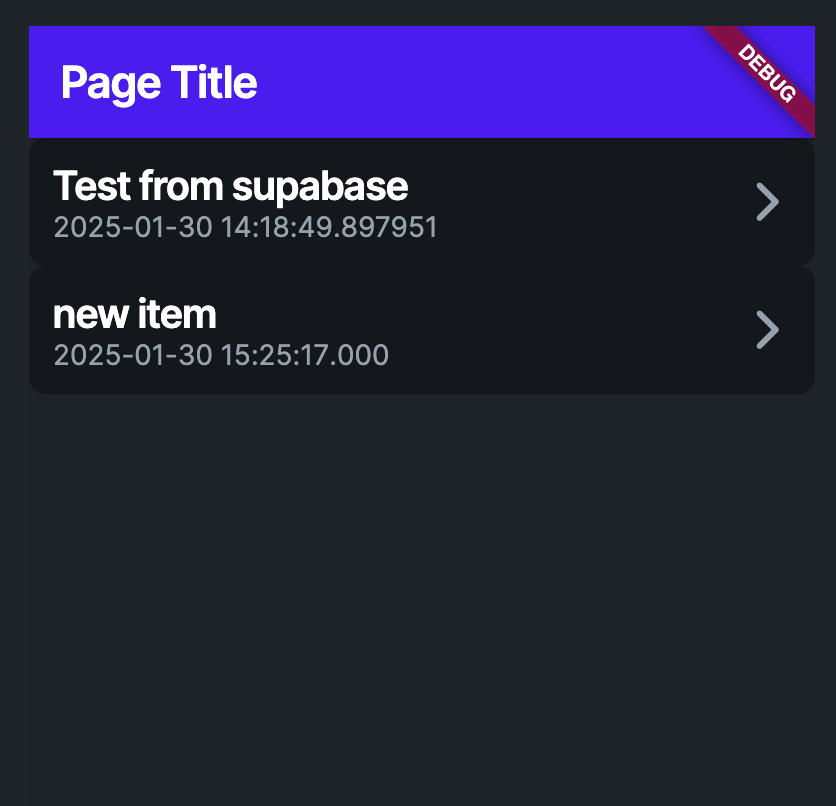
Task: Click the timestamp 2025-01-30 15:25:17.000
Action: coord(221,355)
